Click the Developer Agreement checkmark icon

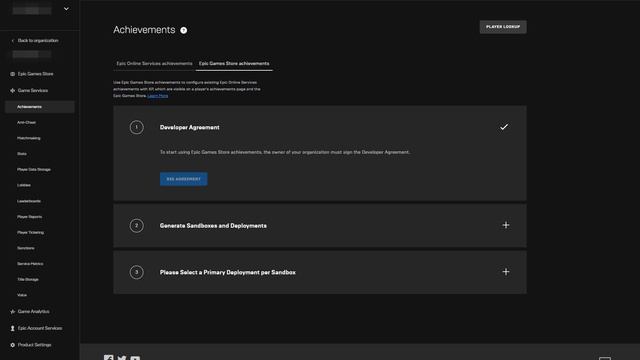(x=504, y=127)
